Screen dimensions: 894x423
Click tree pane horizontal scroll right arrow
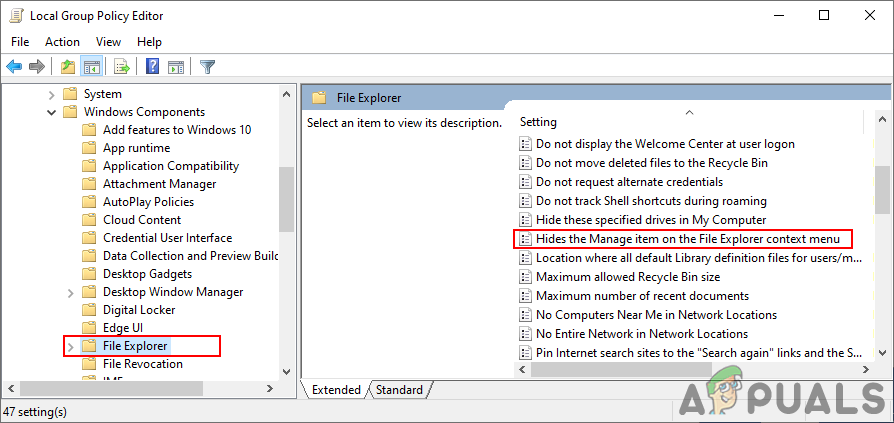click(x=270, y=388)
